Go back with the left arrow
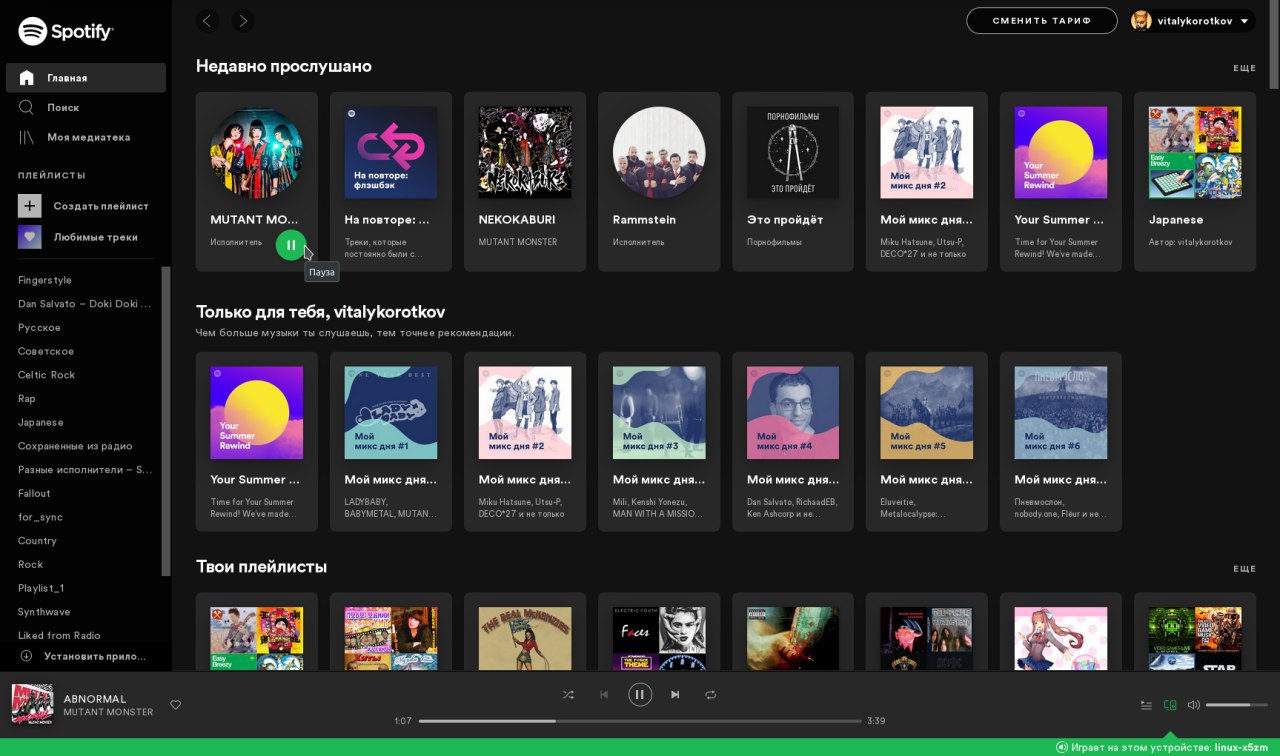Image resolution: width=1280 pixels, height=756 pixels. tap(208, 20)
